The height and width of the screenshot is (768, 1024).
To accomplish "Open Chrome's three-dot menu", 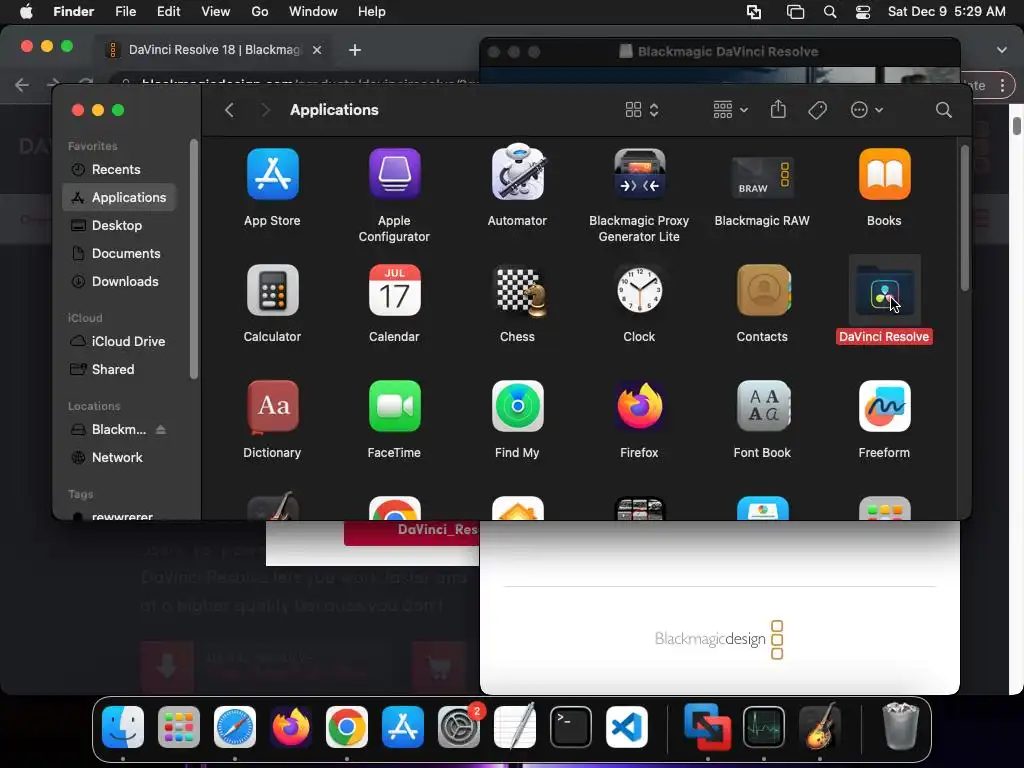I will point(1002,86).
